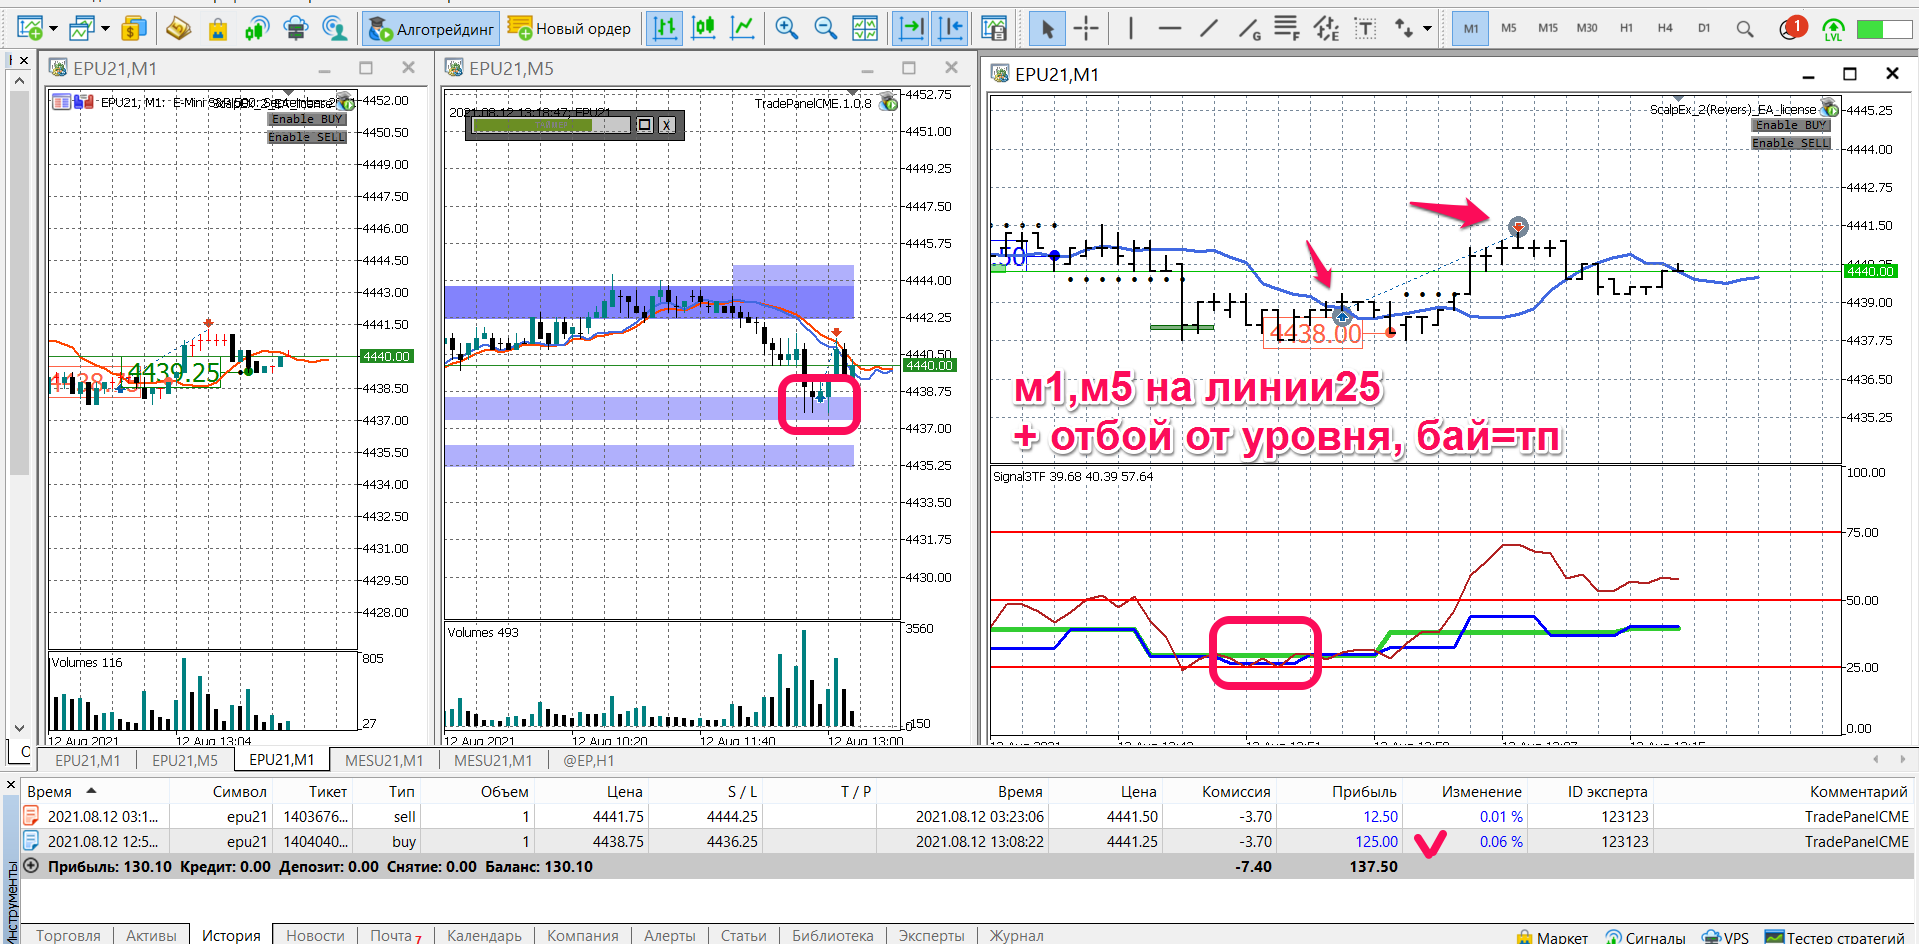Open the Market shopping bag icon
This screenshot has width=1919, height=944.
(218, 29)
